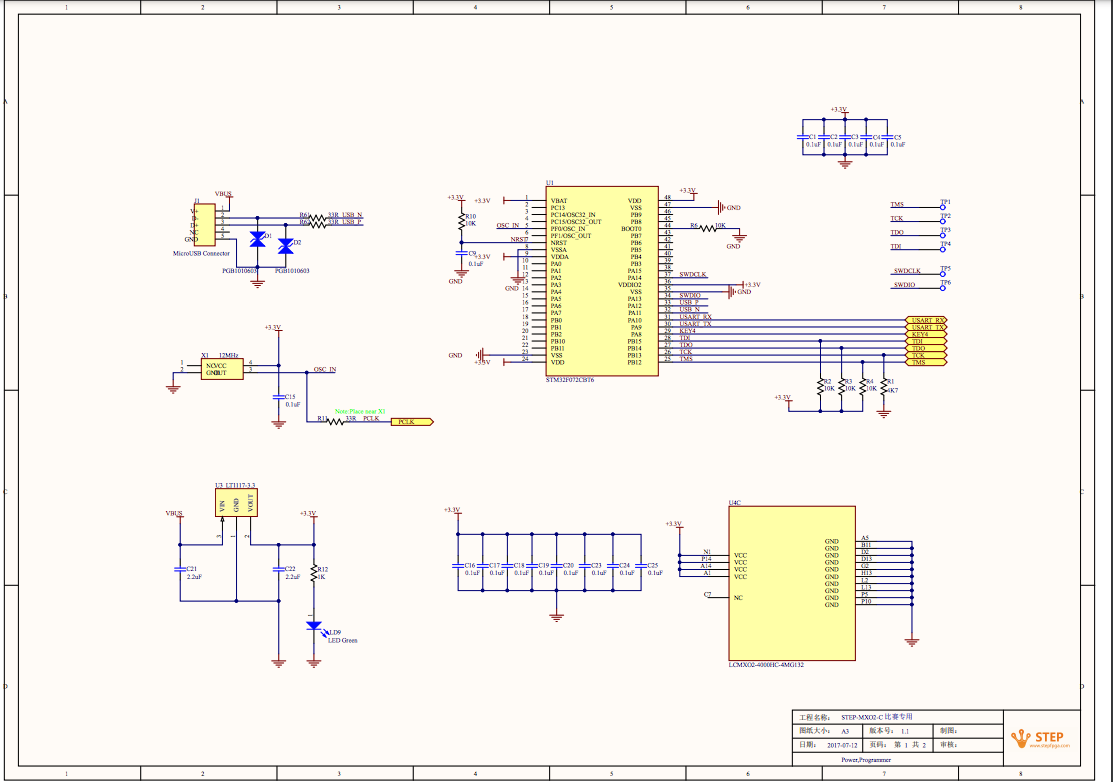Screen dimensions: 1113x782
Task: Click the 'USB_N' net label near J1
Action: click(x=352, y=214)
